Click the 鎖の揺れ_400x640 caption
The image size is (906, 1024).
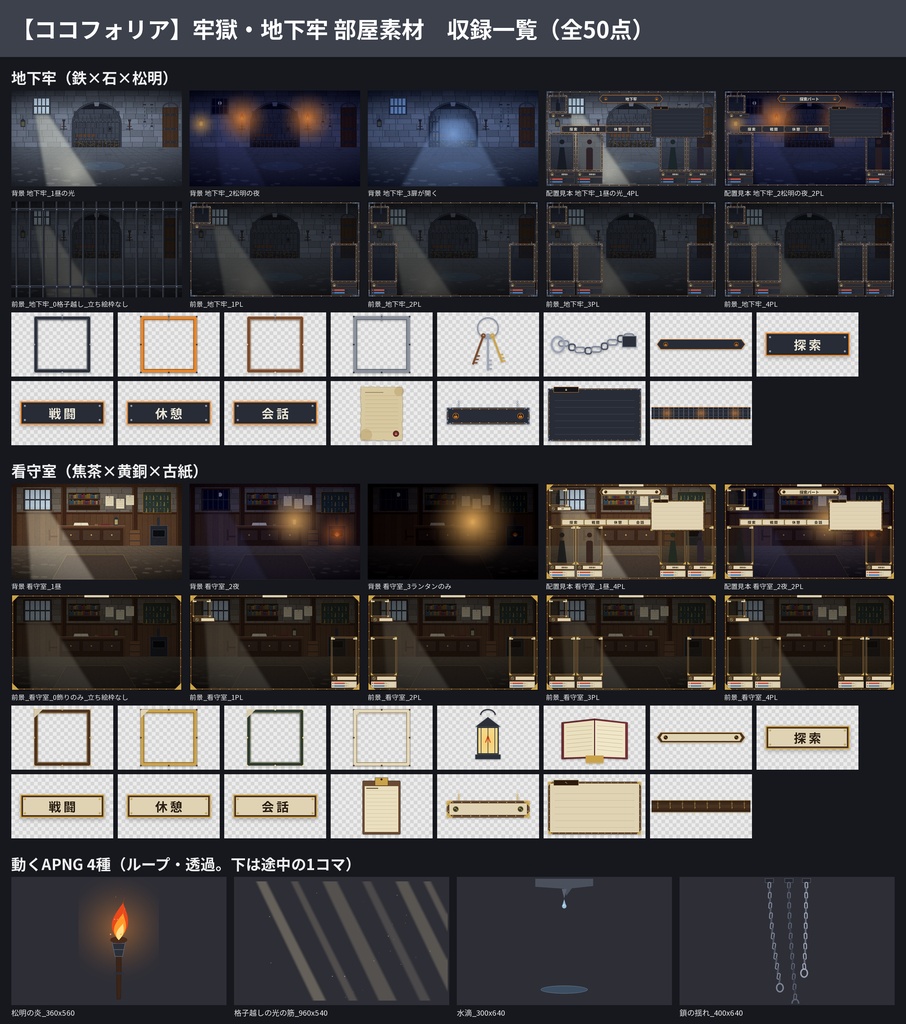tap(711, 1014)
